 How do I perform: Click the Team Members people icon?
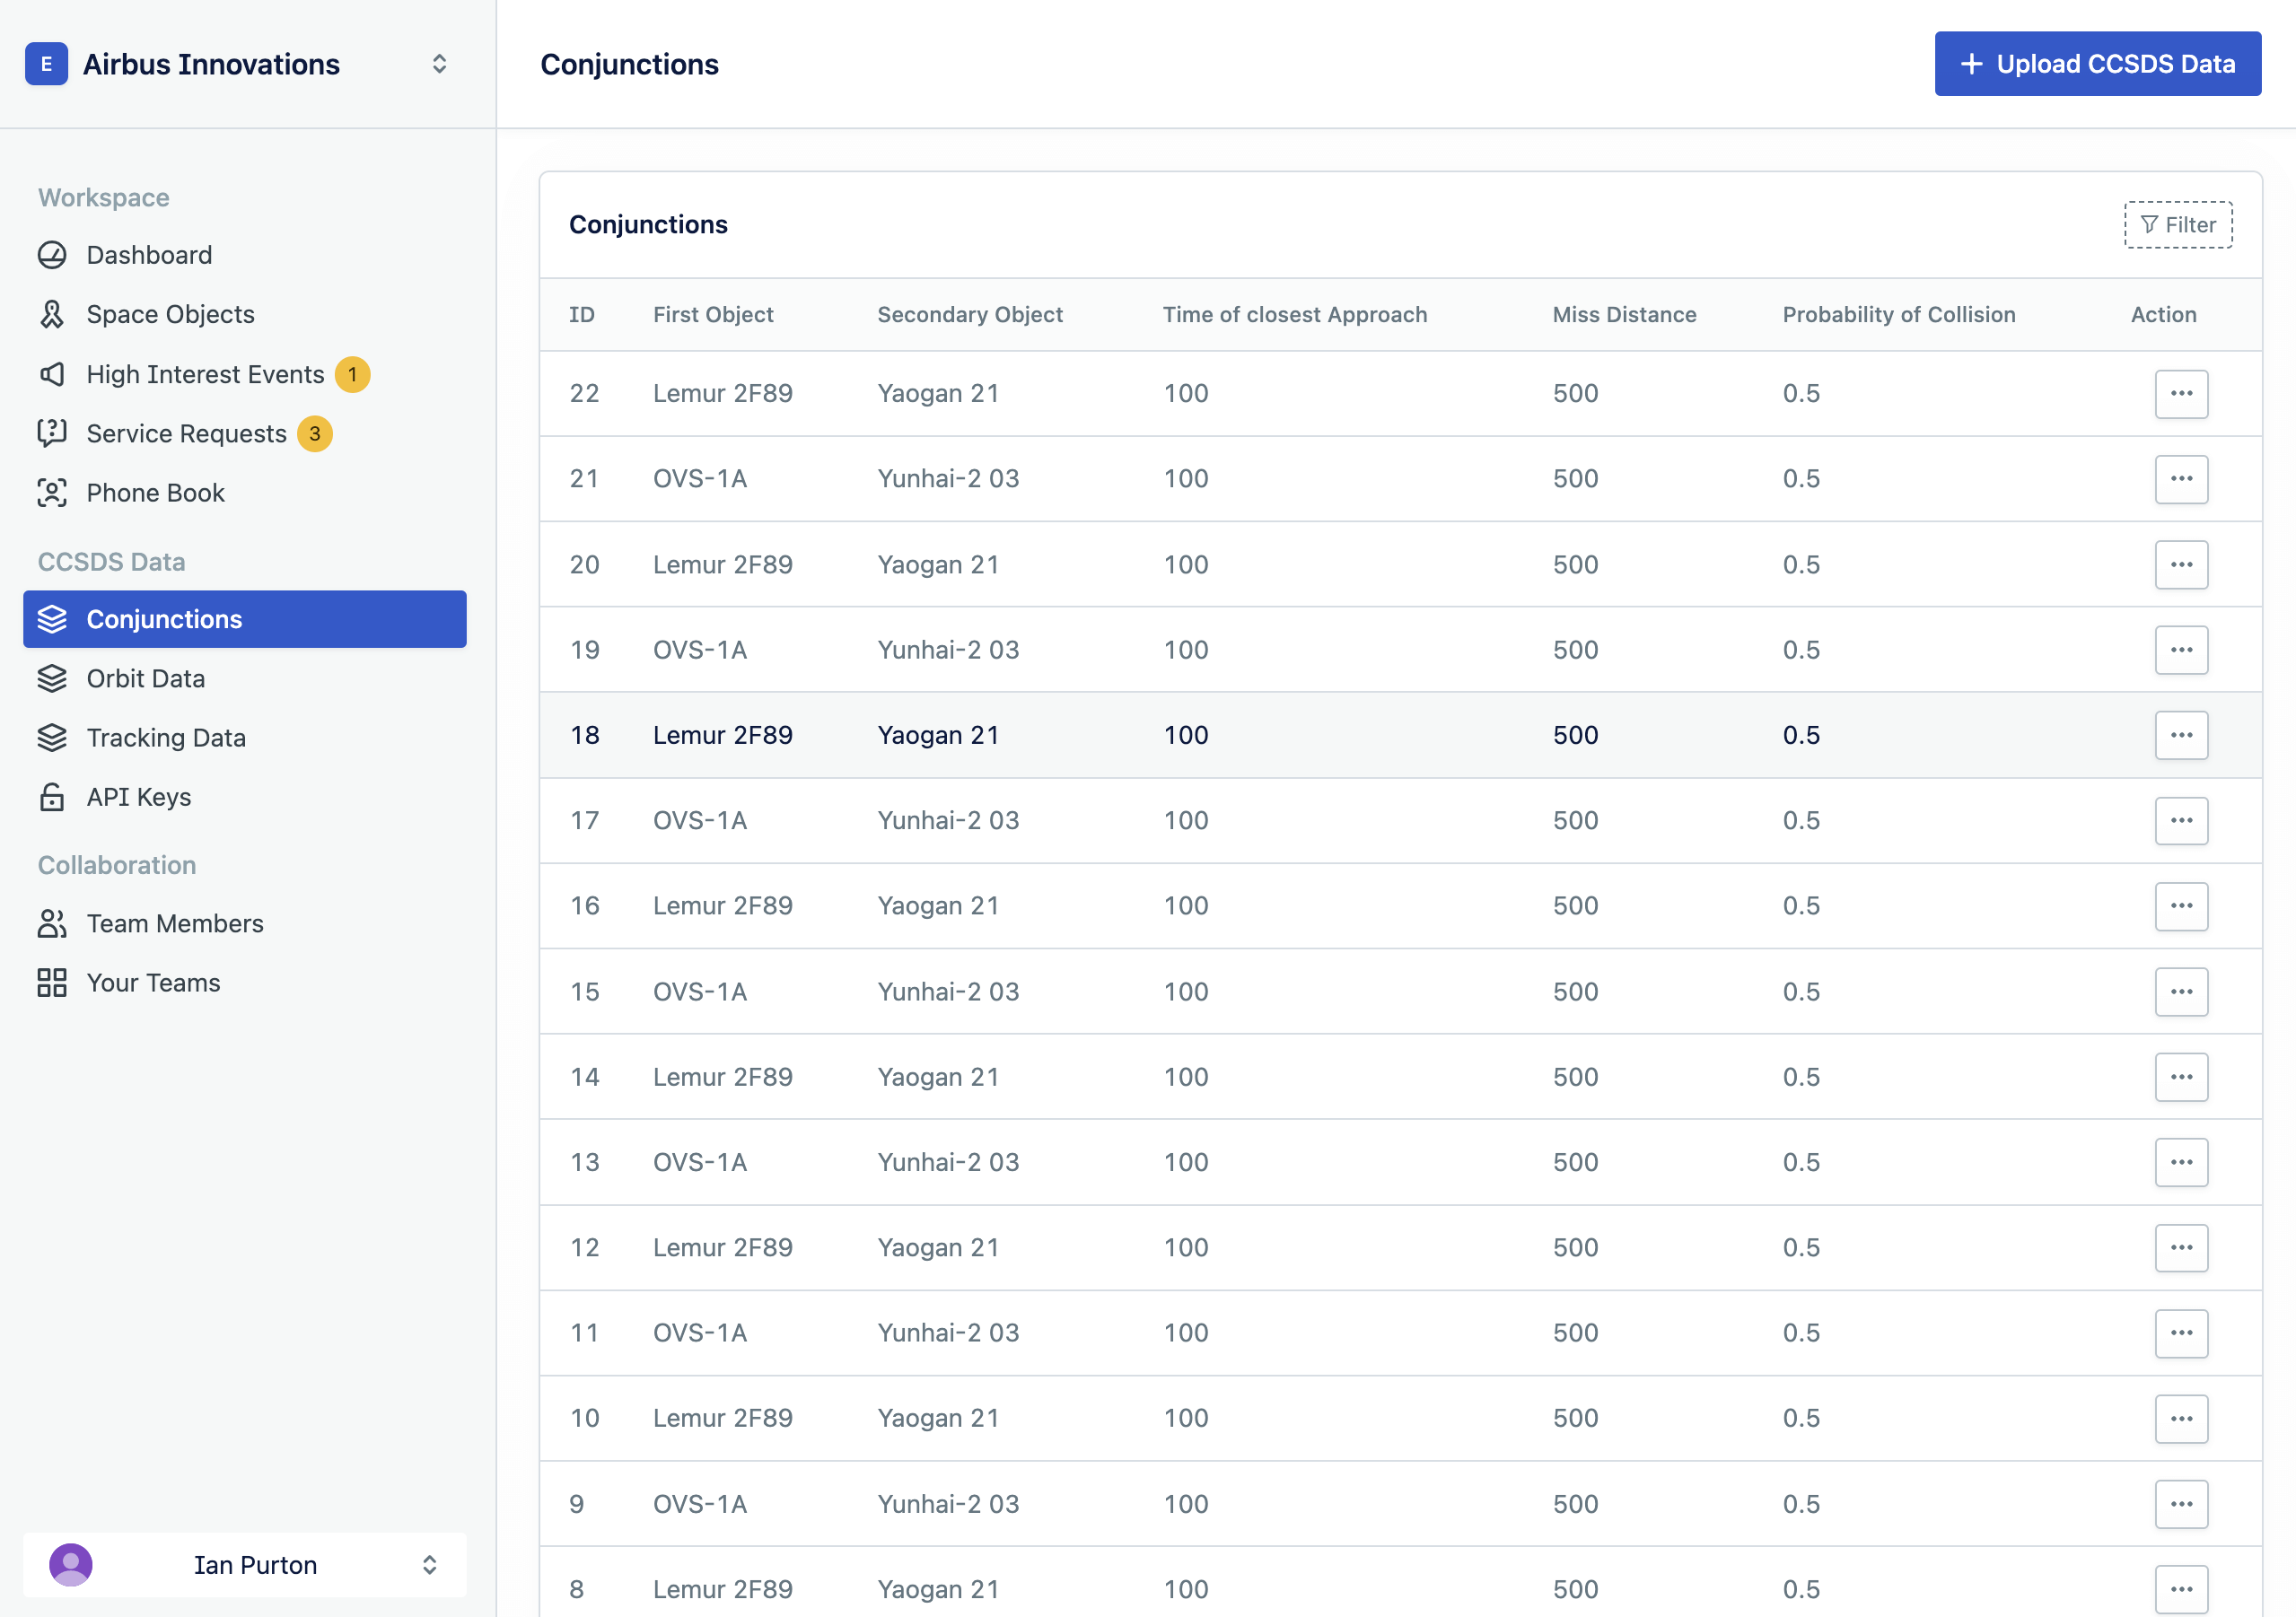52,923
